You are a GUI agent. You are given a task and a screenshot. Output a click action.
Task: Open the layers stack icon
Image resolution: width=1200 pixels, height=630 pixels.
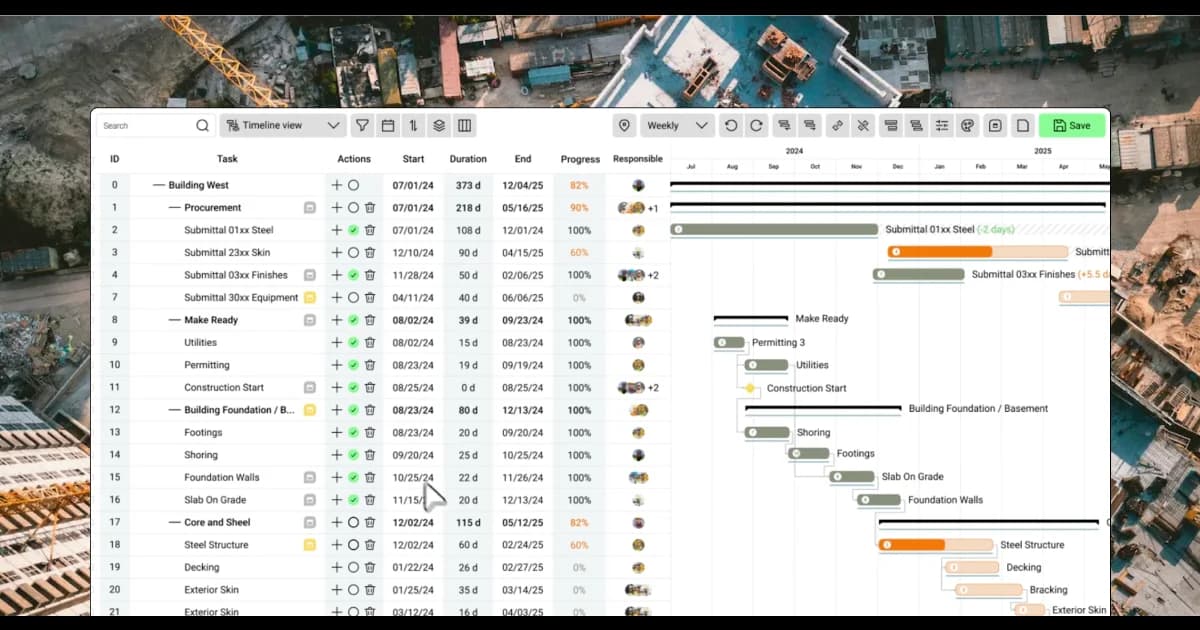click(x=439, y=126)
